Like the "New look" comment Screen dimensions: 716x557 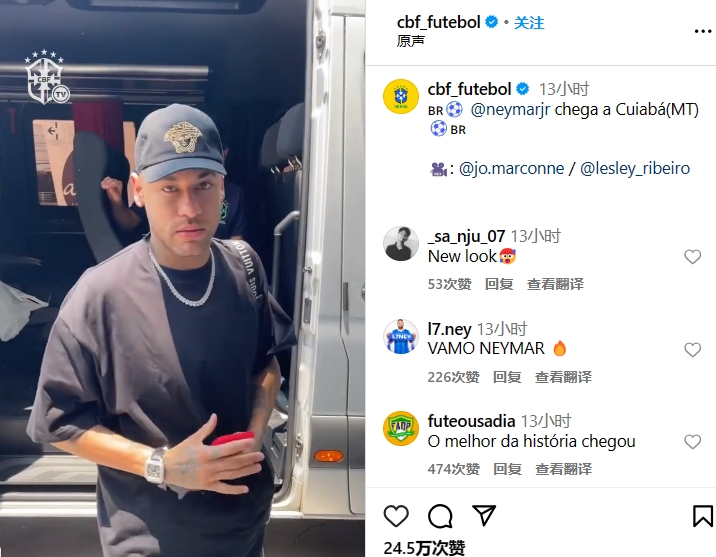(x=692, y=257)
